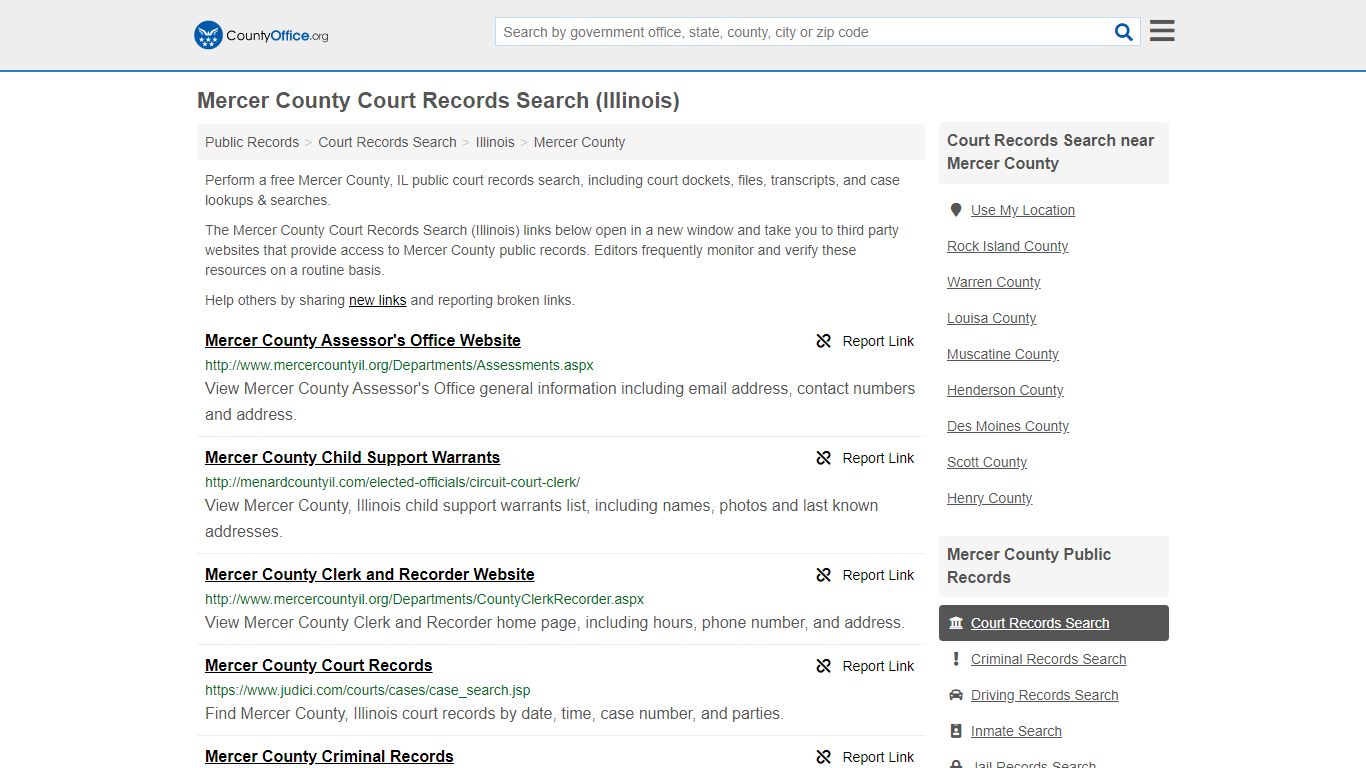Image resolution: width=1366 pixels, height=768 pixels.
Task: Click broken-link icon for Mercer County Court Records
Action: coord(823,666)
